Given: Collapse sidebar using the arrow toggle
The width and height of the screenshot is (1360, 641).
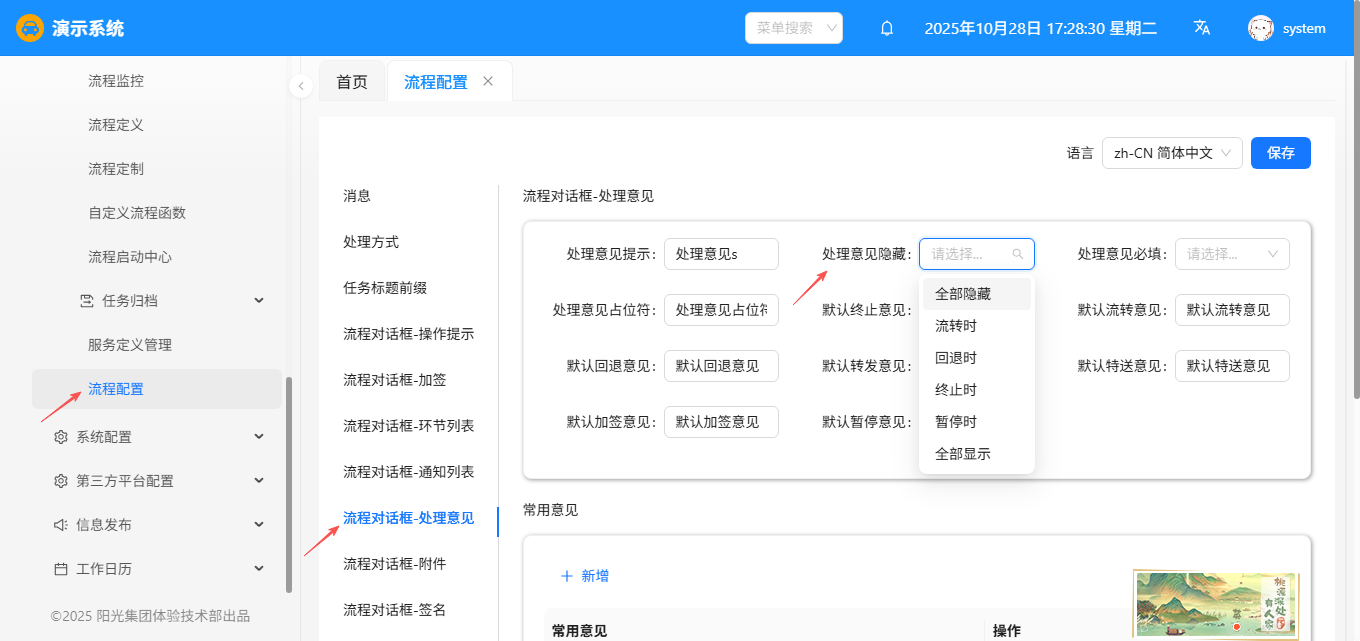Looking at the screenshot, I should pyautogui.click(x=301, y=86).
